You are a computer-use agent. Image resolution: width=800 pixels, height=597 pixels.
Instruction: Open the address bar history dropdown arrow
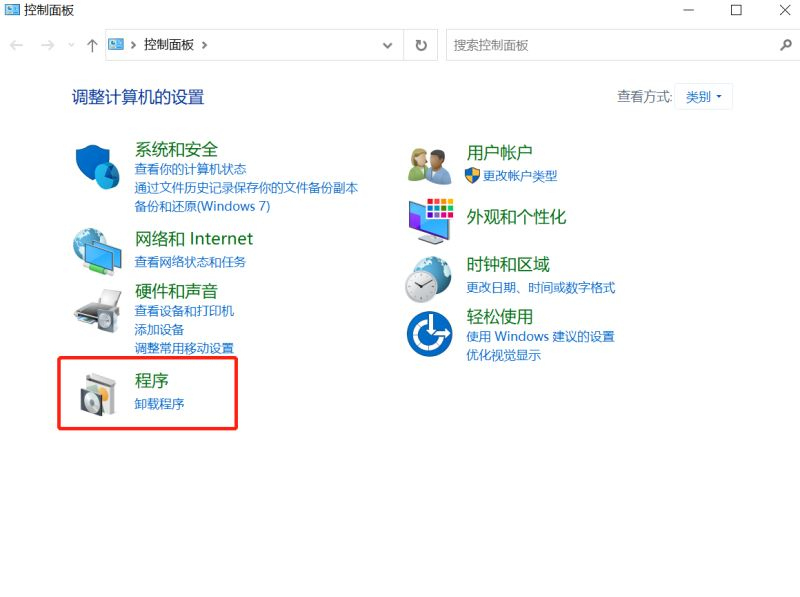click(388, 45)
